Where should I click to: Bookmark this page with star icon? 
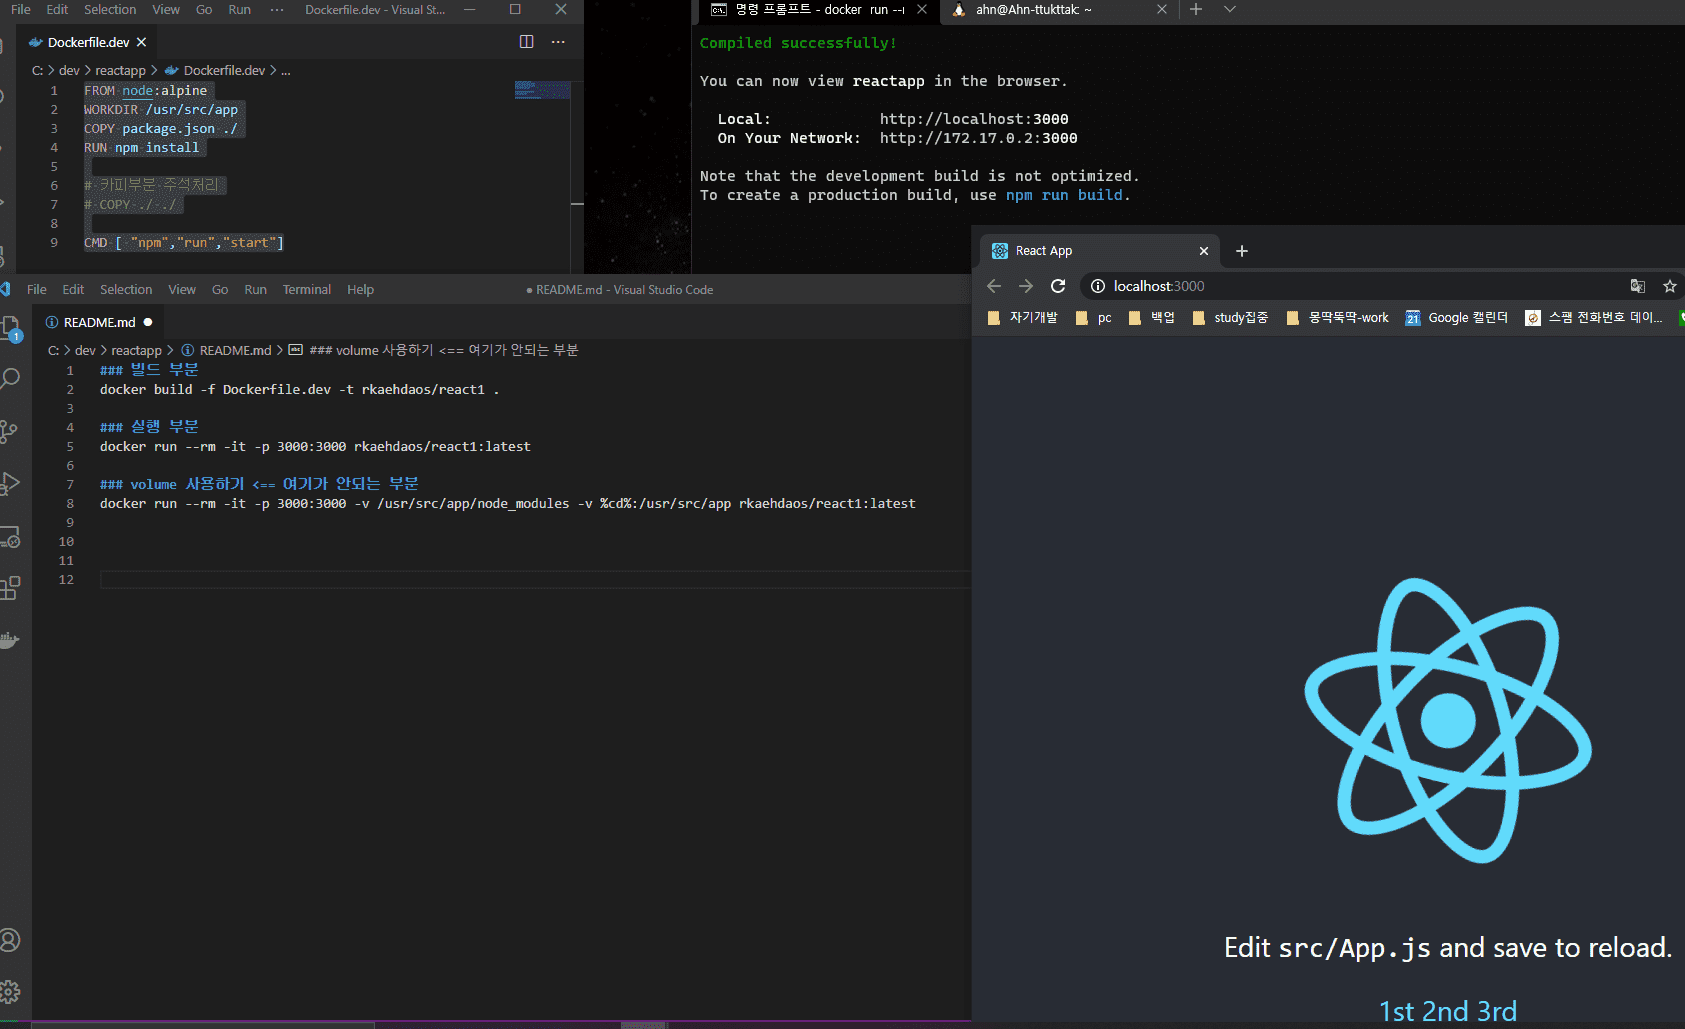coord(1670,286)
